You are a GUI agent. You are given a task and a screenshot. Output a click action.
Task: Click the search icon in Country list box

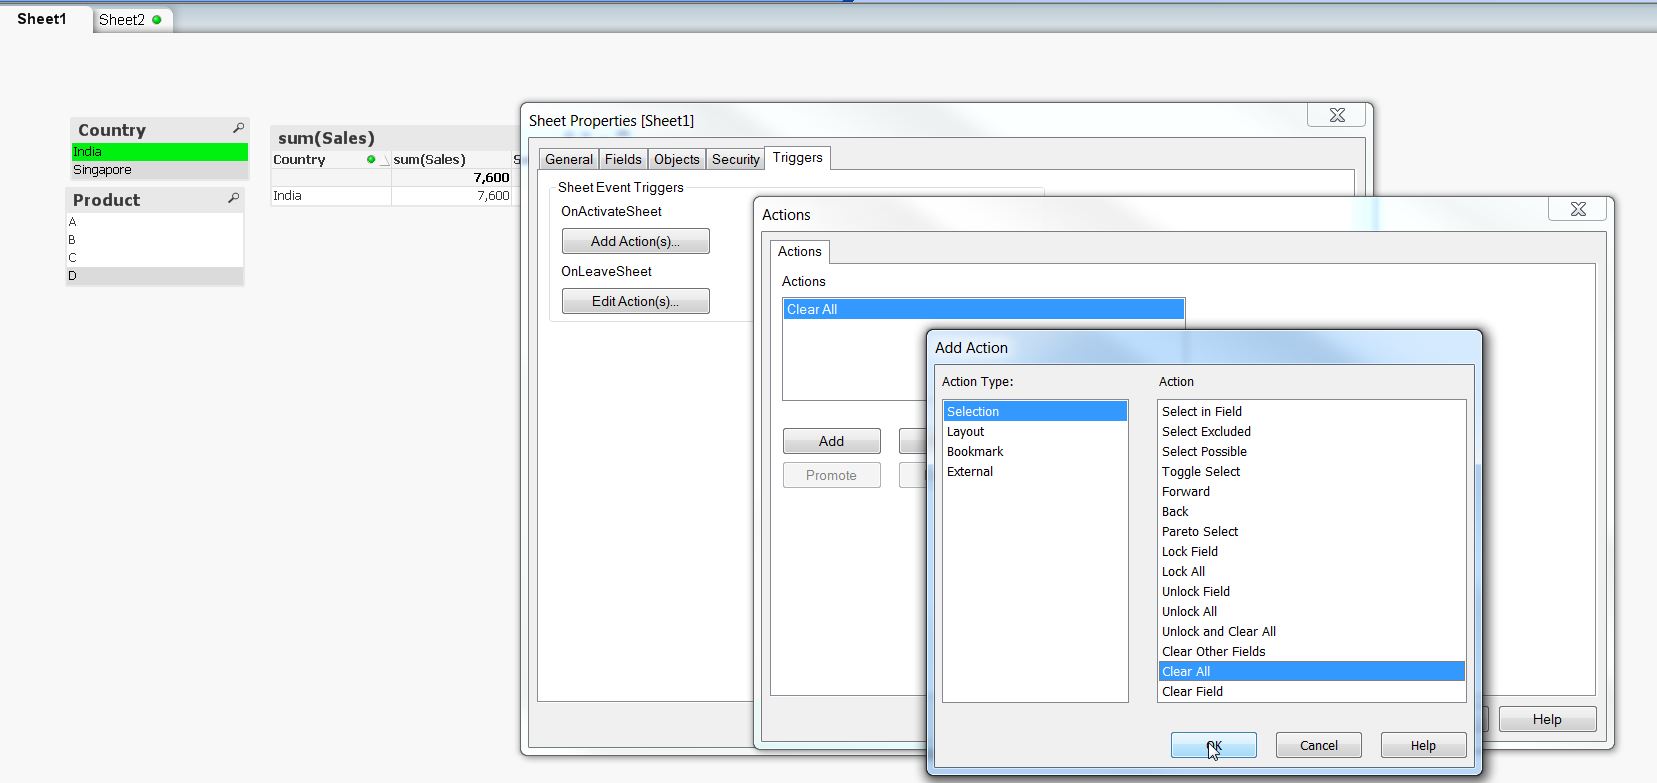238,129
